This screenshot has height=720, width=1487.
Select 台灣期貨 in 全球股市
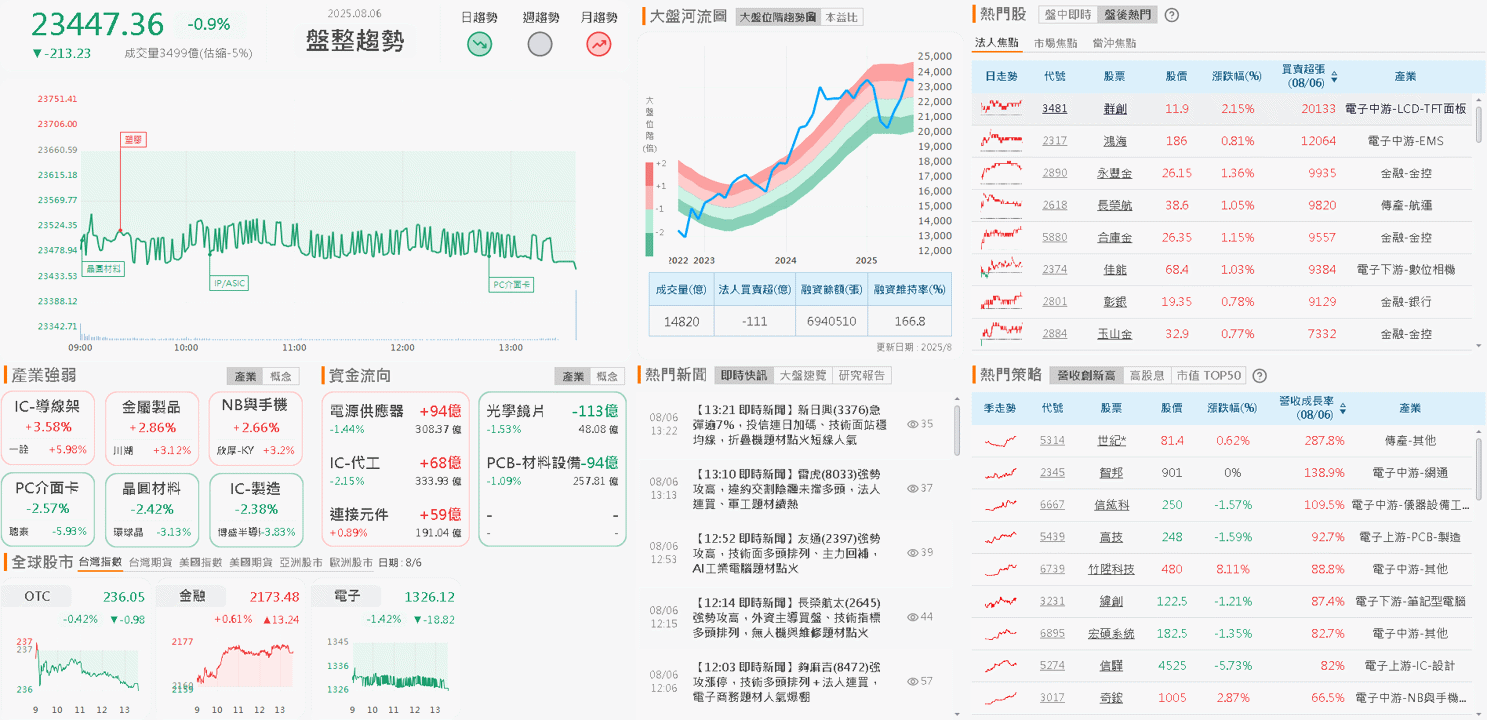(150, 562)
